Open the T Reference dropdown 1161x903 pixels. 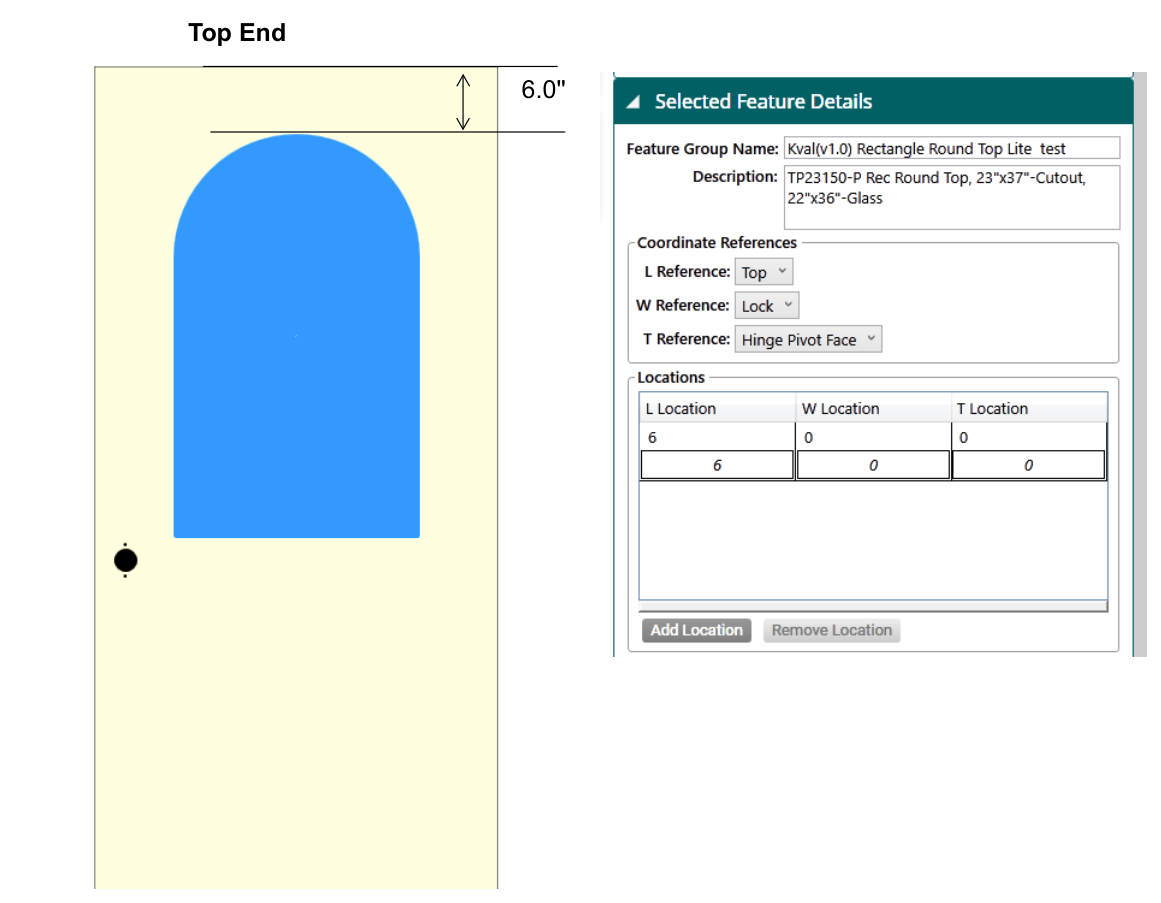[808, 339]
